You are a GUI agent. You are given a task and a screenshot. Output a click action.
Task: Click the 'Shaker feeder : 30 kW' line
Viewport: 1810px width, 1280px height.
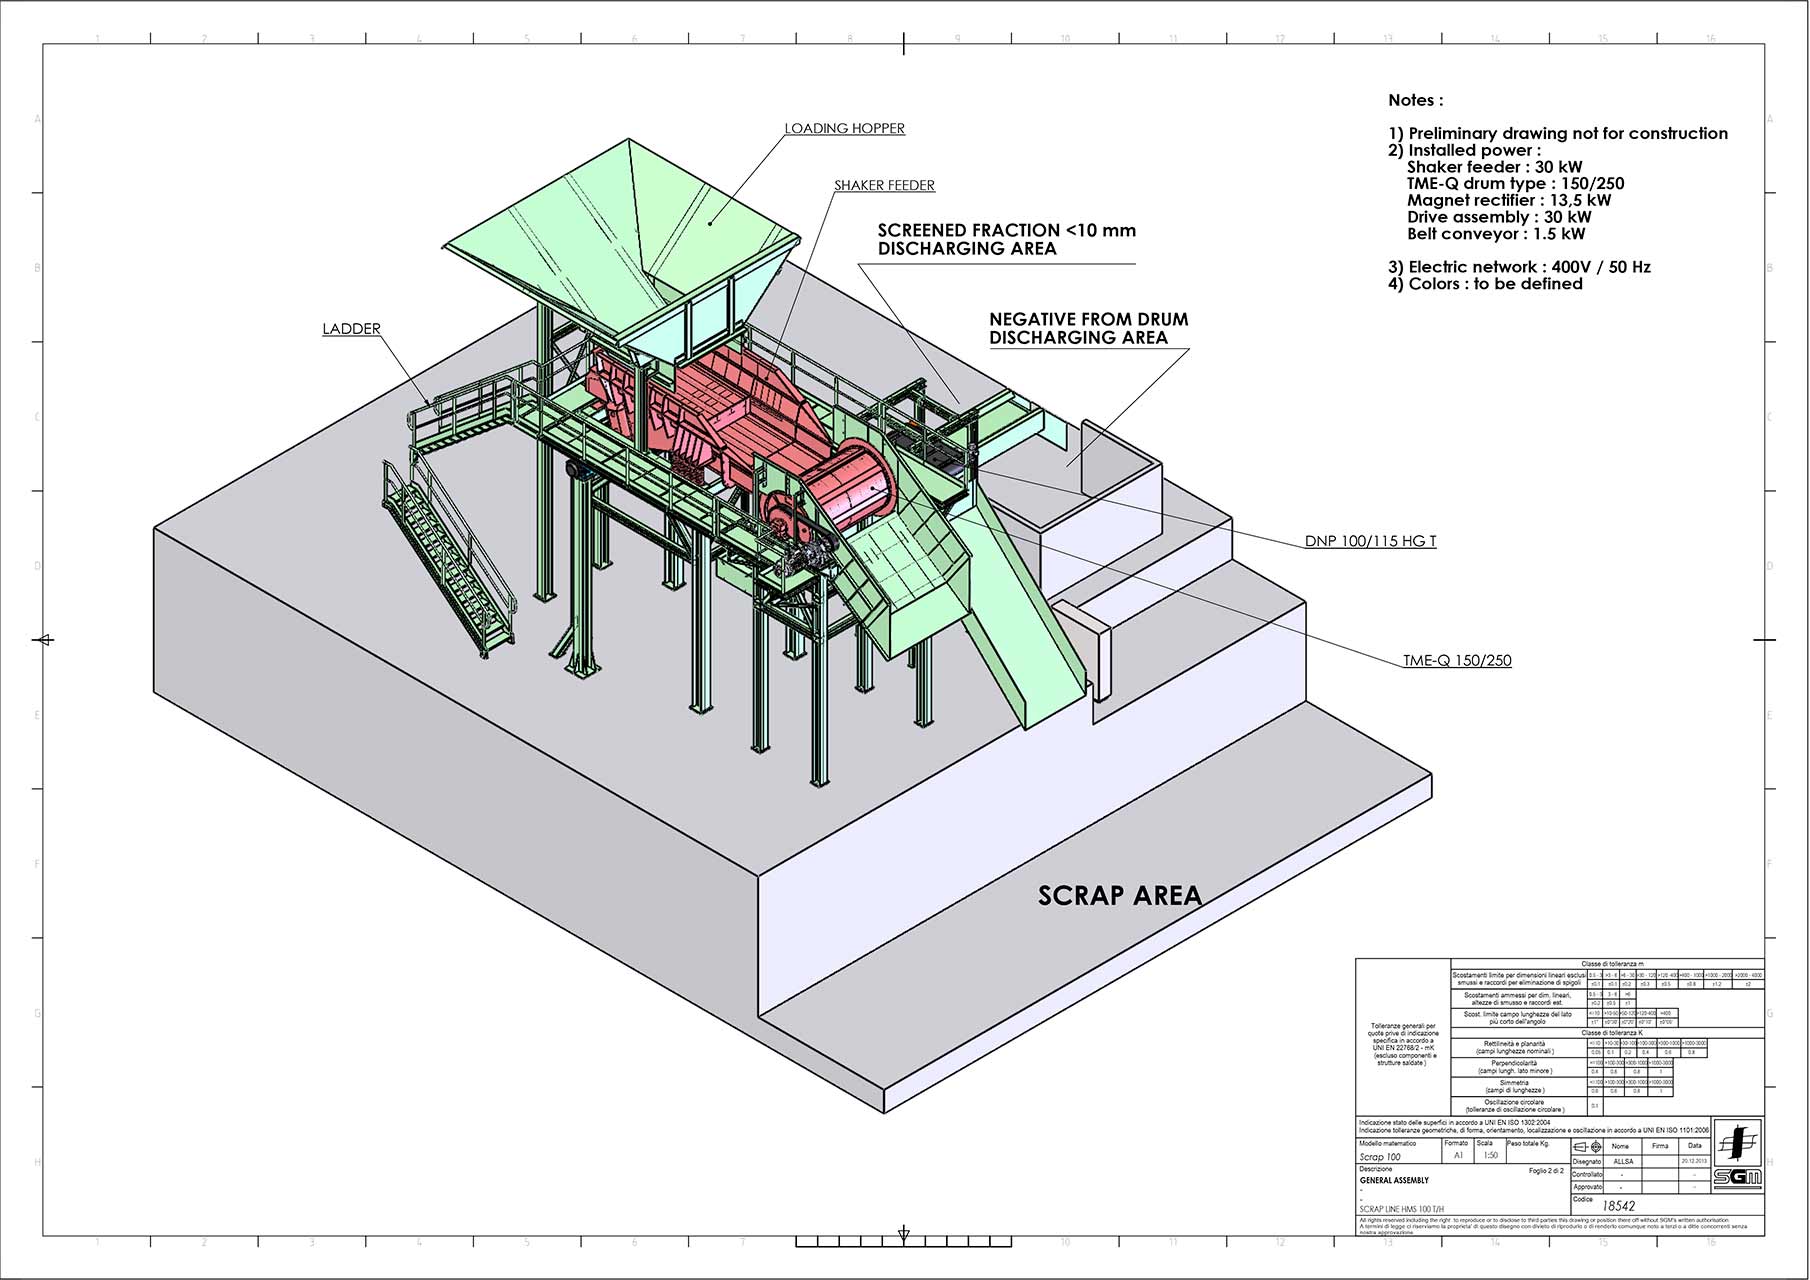point(1494,167)
